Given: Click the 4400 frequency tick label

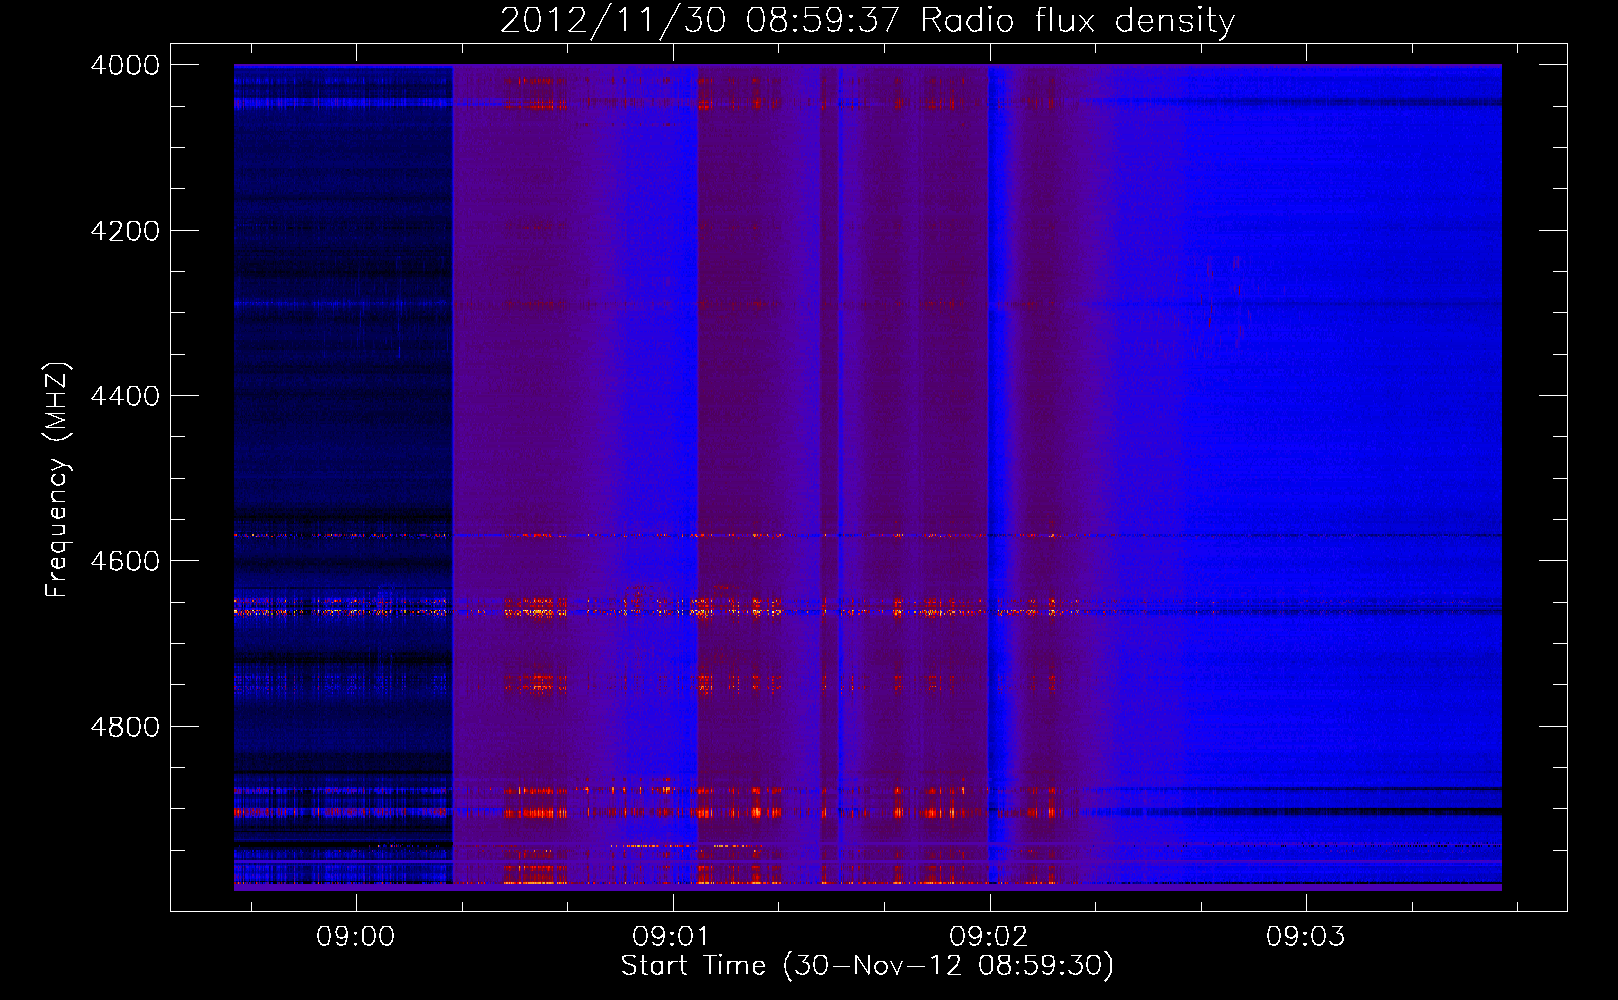Looking at the screenshot, I should [125, 396].
